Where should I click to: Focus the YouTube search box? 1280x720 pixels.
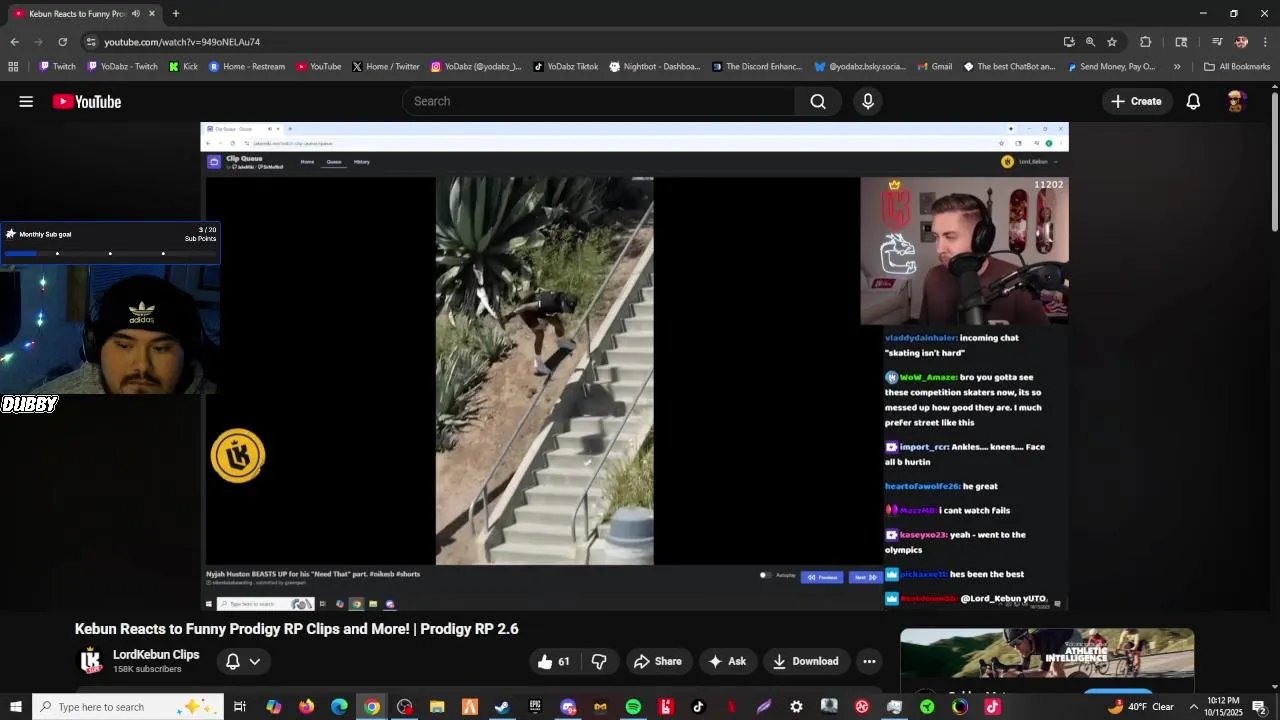(598, 101)
